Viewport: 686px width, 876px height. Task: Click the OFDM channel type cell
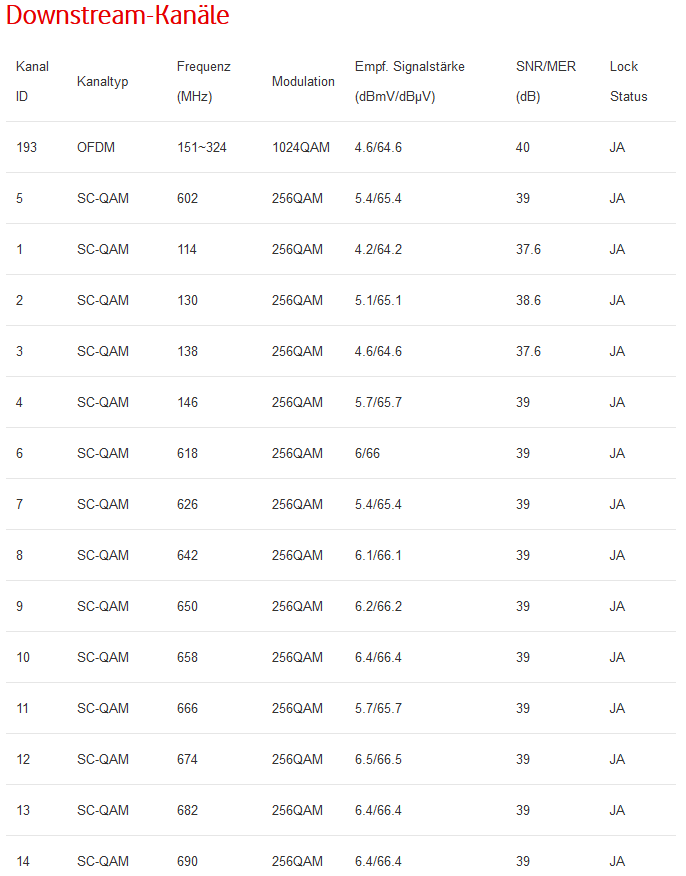(x=96, y=147)
